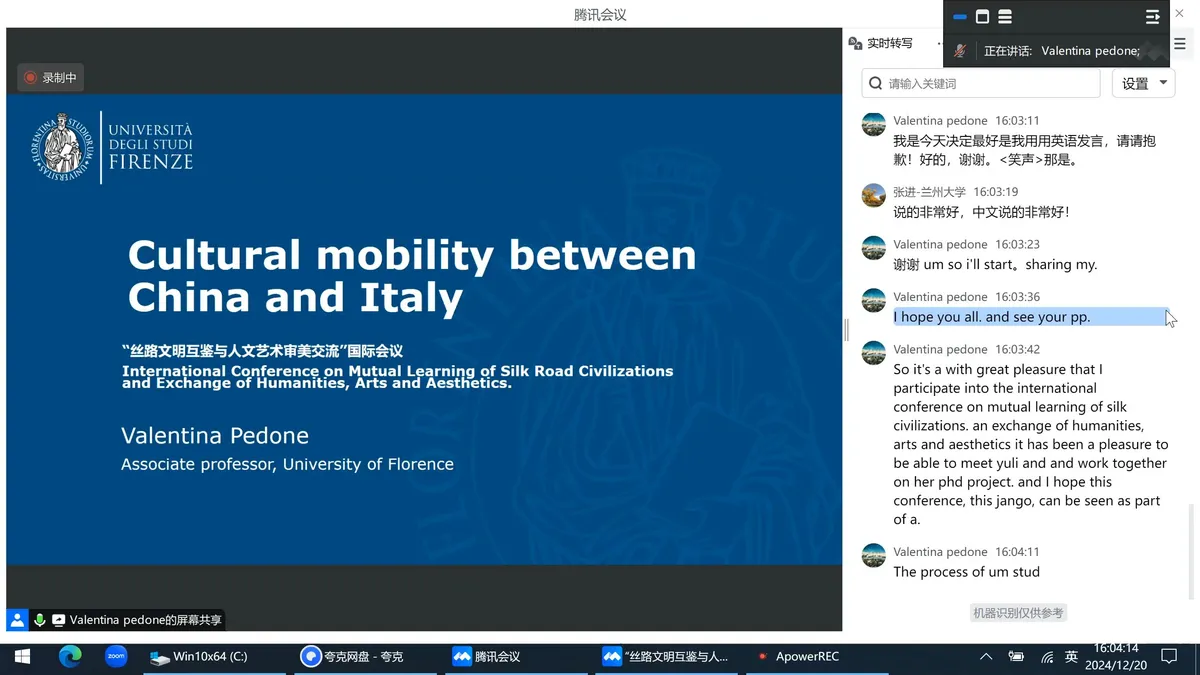Open the 设置 settings dropdown

(x=1143, y=84)
